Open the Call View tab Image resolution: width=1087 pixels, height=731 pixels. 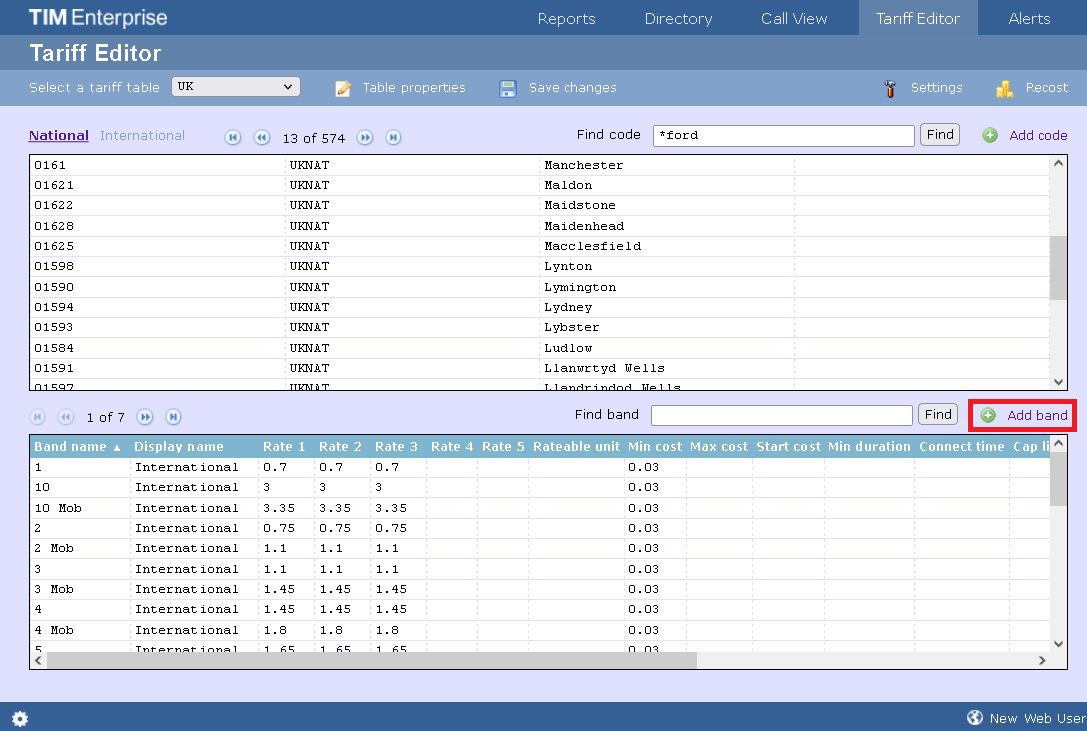click(x=794, y=18)
